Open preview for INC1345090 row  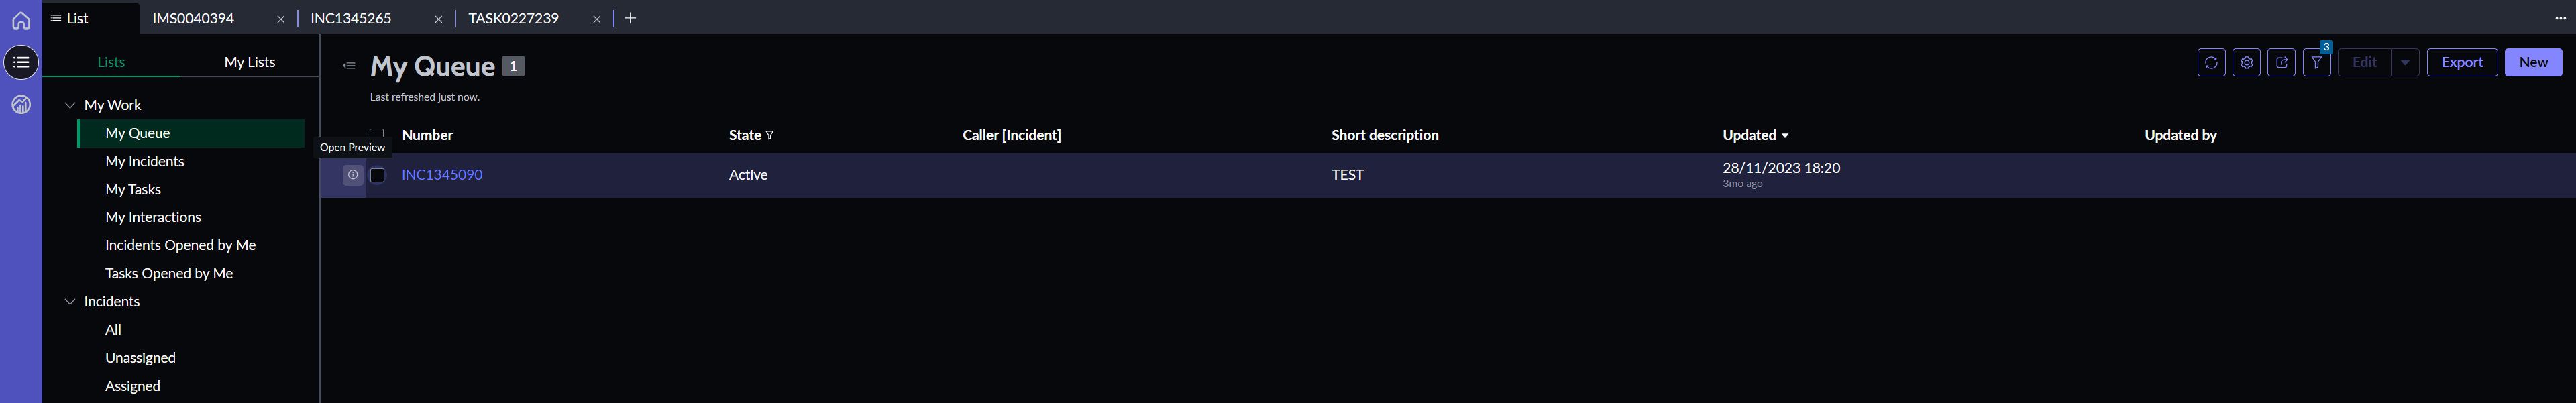pyautogui.click(x=353, y=175)
